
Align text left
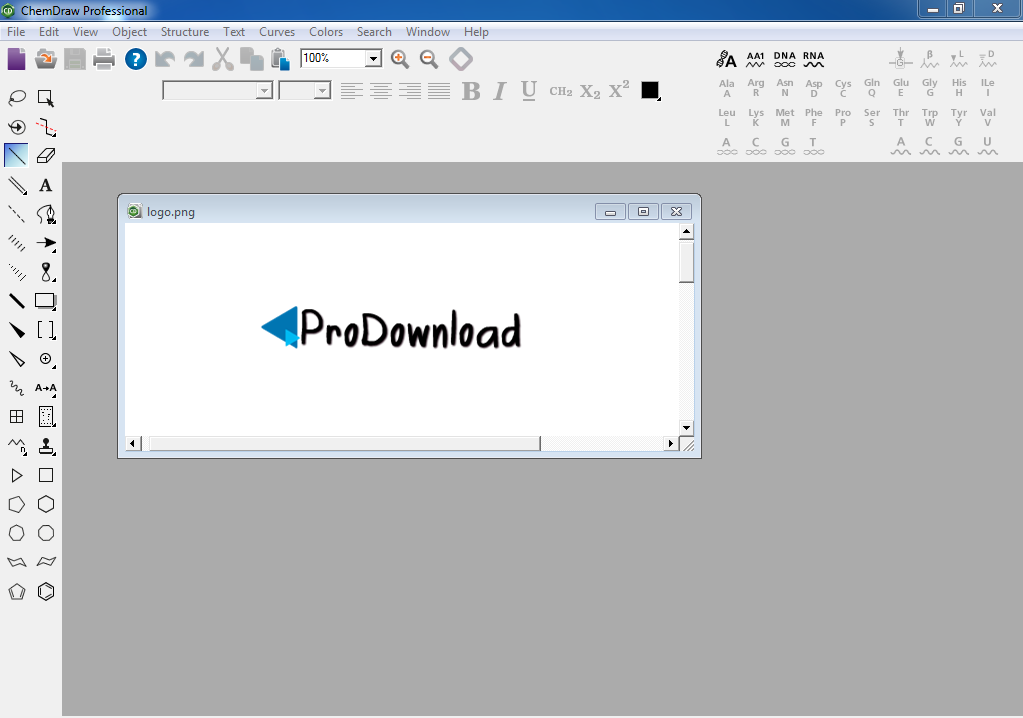tap(352, 91)
